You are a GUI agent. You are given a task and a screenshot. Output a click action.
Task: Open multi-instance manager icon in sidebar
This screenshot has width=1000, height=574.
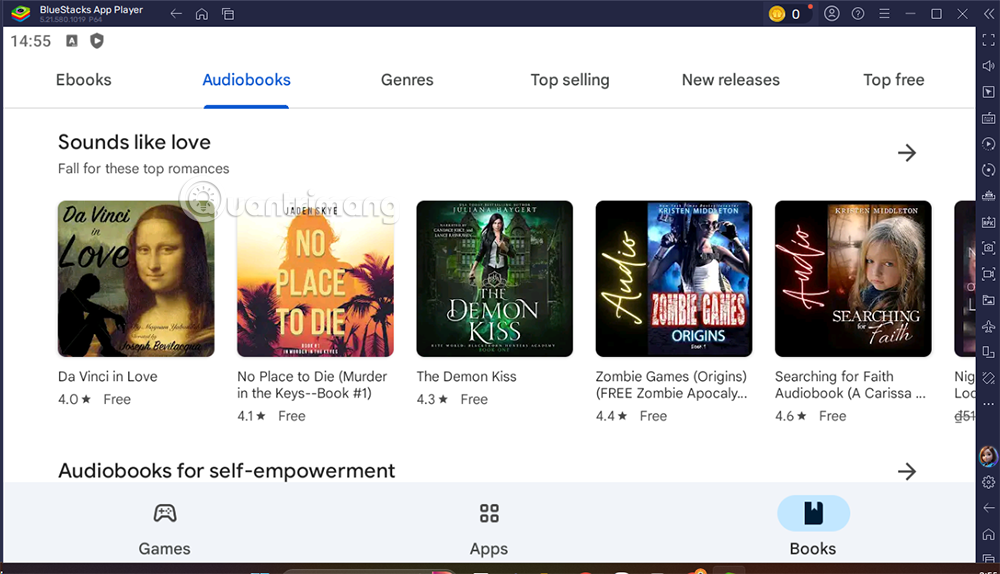[x=989, y=352]
